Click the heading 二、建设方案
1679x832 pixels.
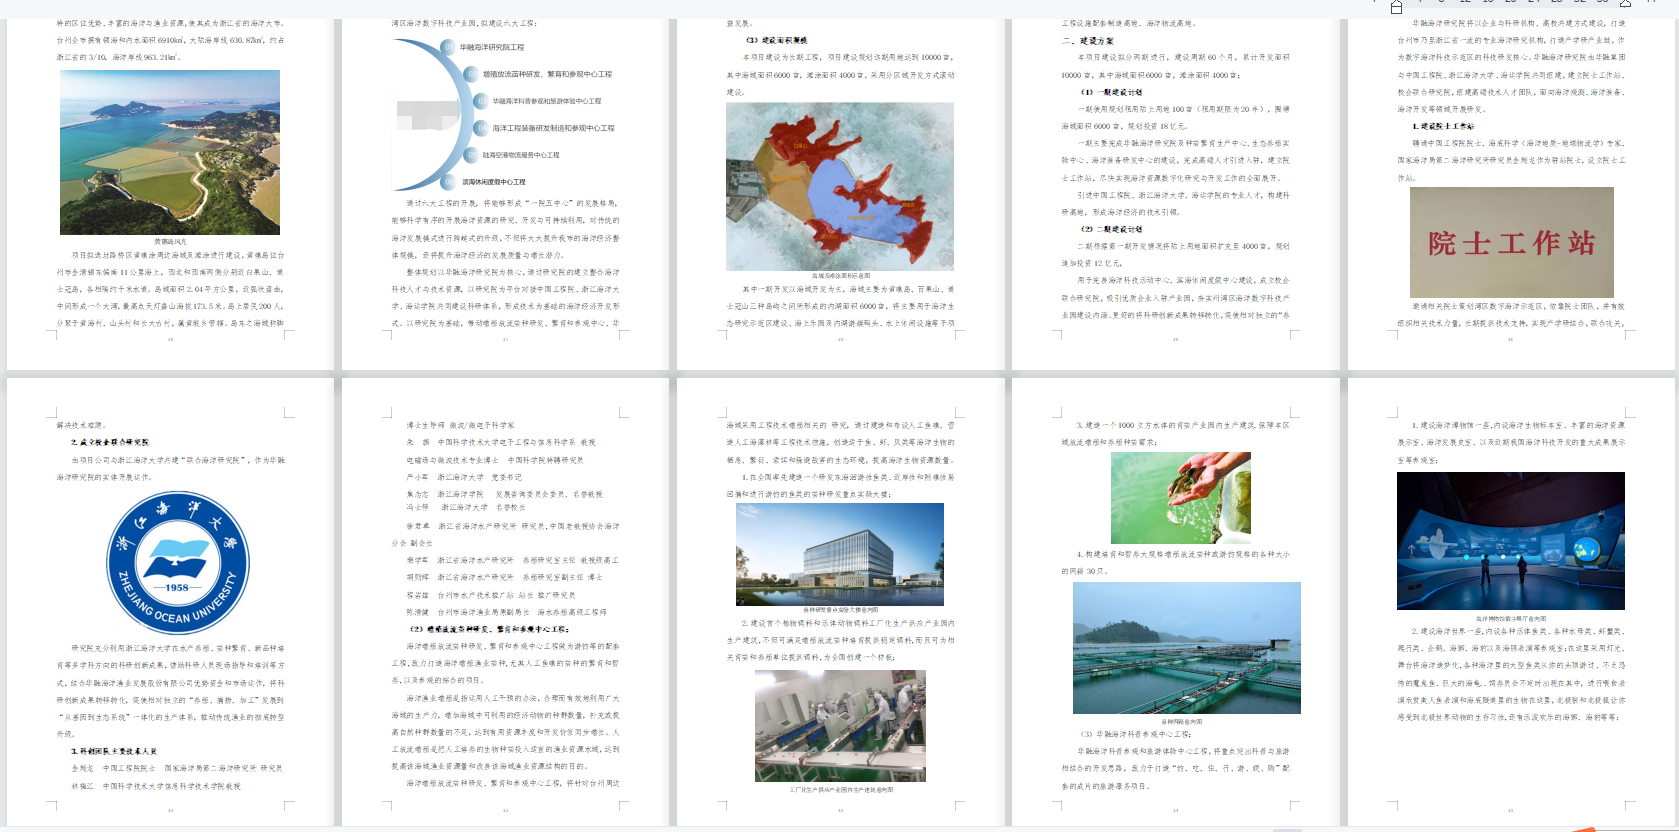click(1087, 41)
